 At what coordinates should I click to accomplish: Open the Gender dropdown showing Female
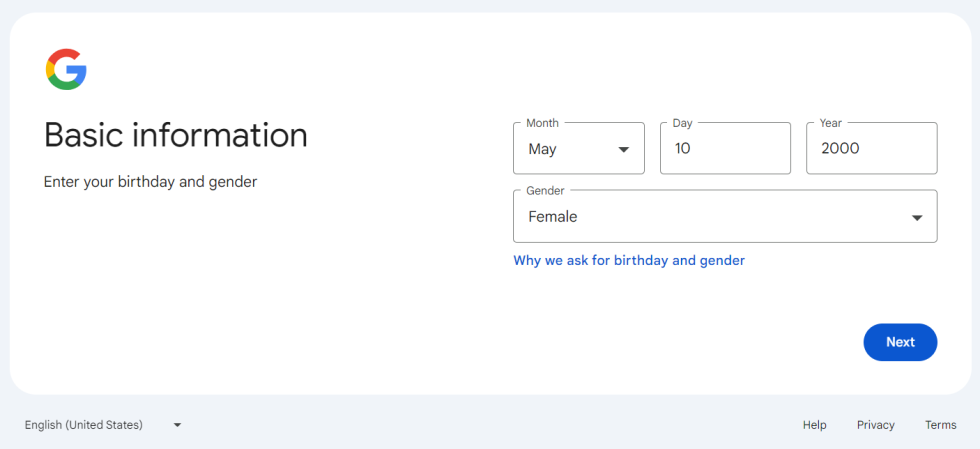(725, 216)
